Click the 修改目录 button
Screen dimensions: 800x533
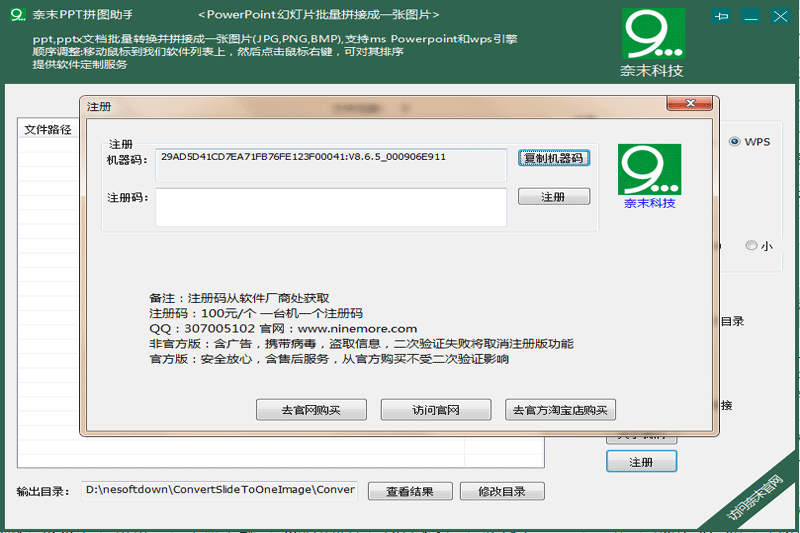pos(502,492)
